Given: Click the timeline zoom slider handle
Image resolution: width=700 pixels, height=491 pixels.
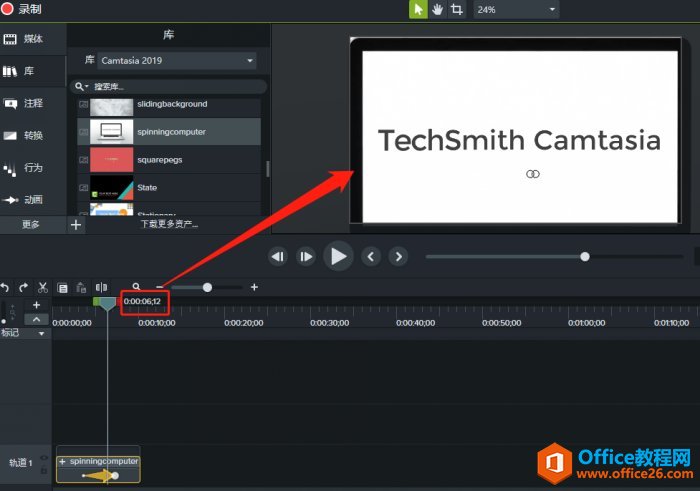Looking at the screenshot, I should 207,287.
